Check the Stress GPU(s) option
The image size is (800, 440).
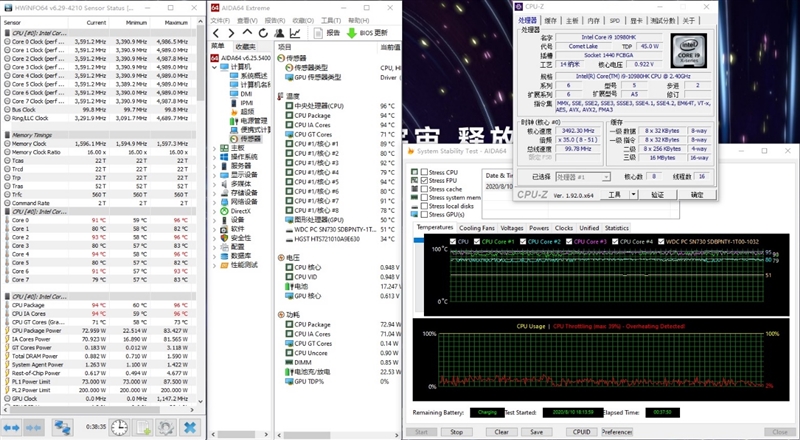click(422, 214)
